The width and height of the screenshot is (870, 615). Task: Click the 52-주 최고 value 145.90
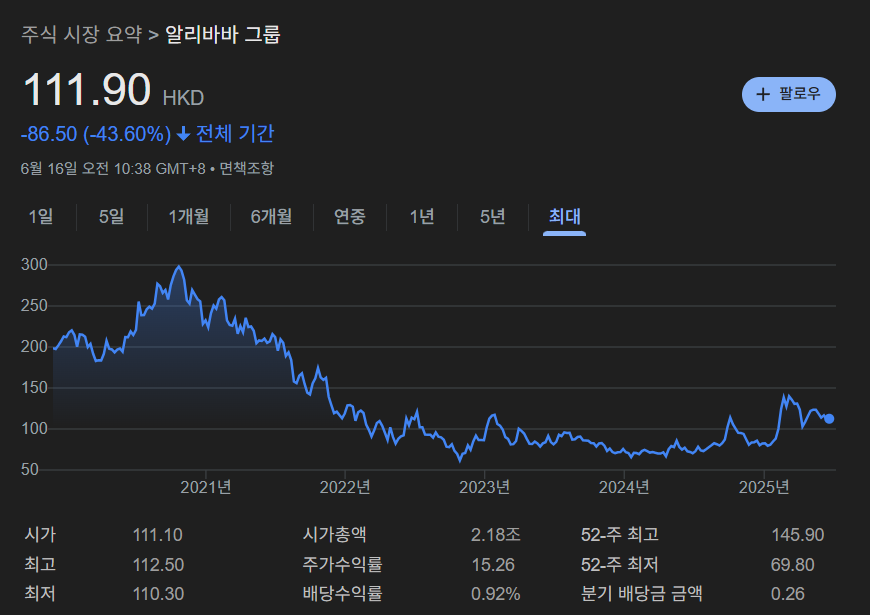798,535
